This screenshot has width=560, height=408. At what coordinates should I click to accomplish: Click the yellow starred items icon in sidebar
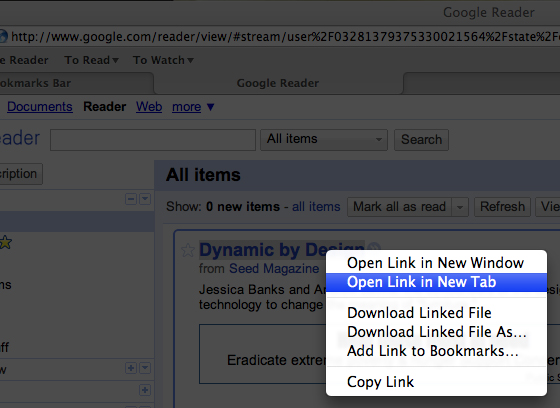click(5, 243)
